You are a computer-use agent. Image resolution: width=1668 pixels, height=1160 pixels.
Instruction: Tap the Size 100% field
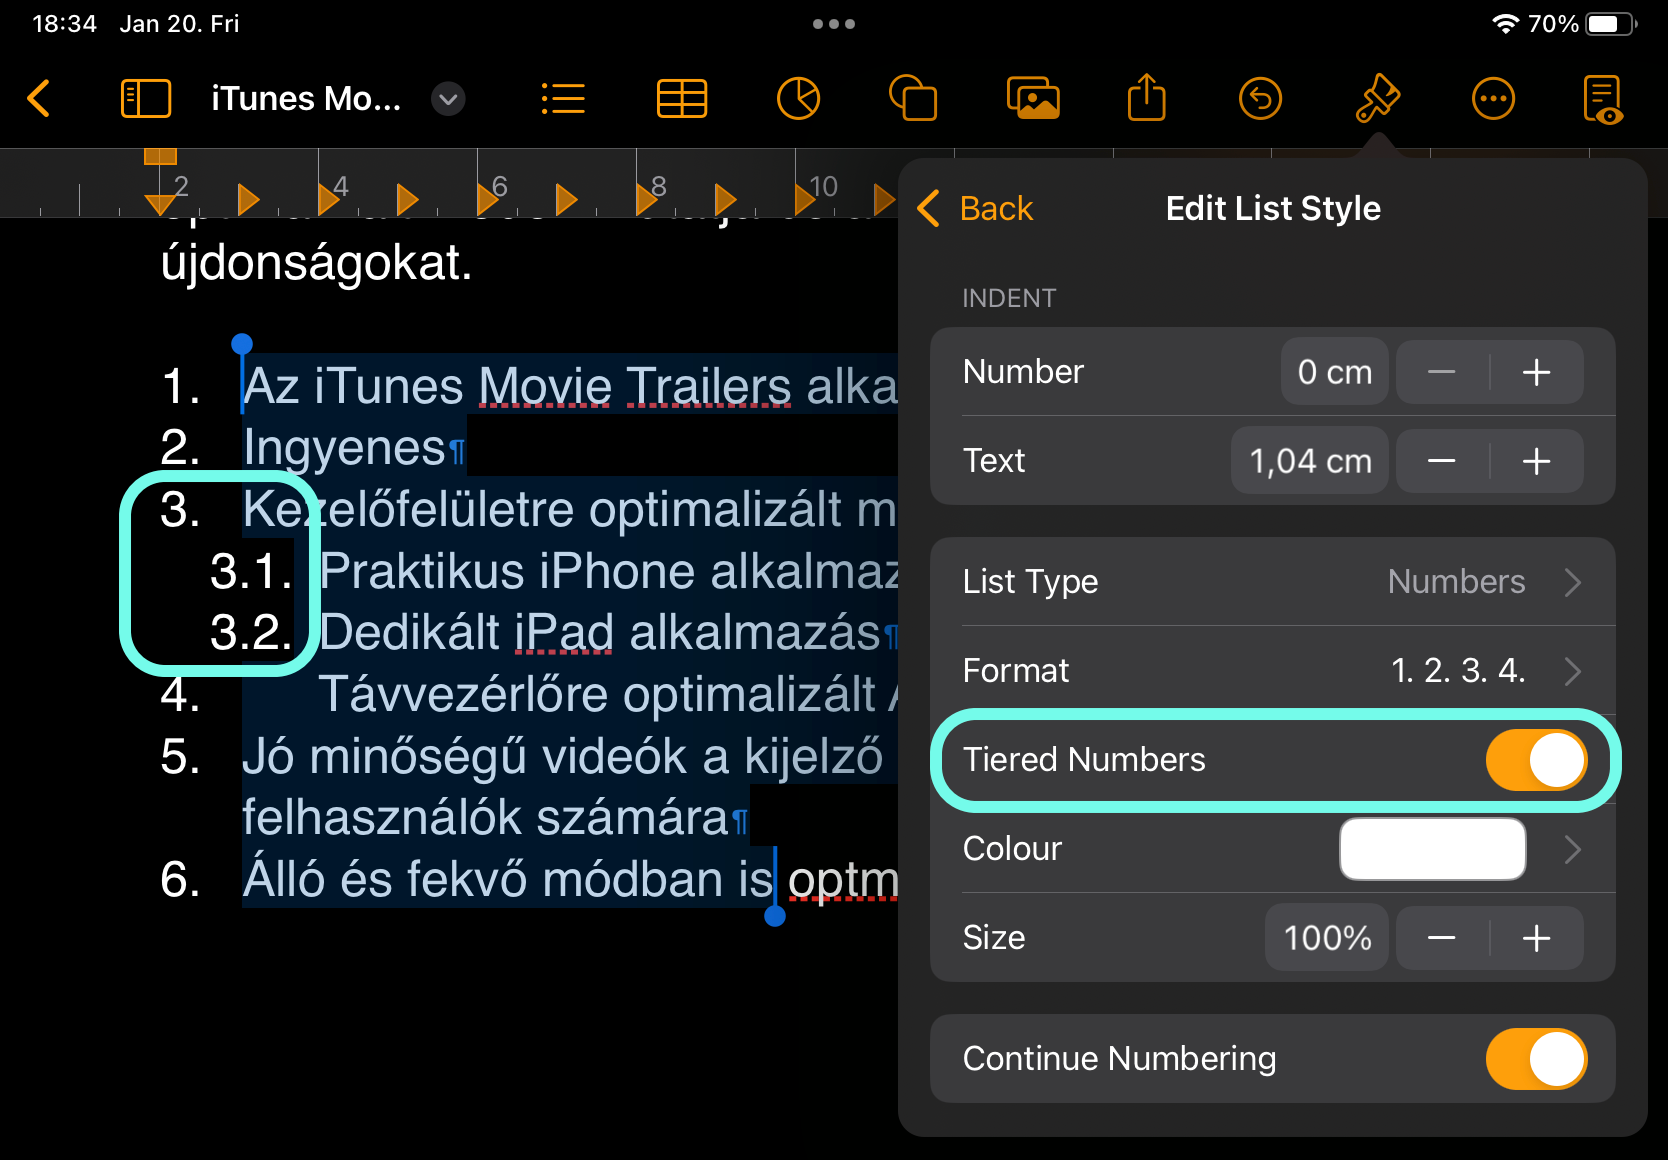1327,938
